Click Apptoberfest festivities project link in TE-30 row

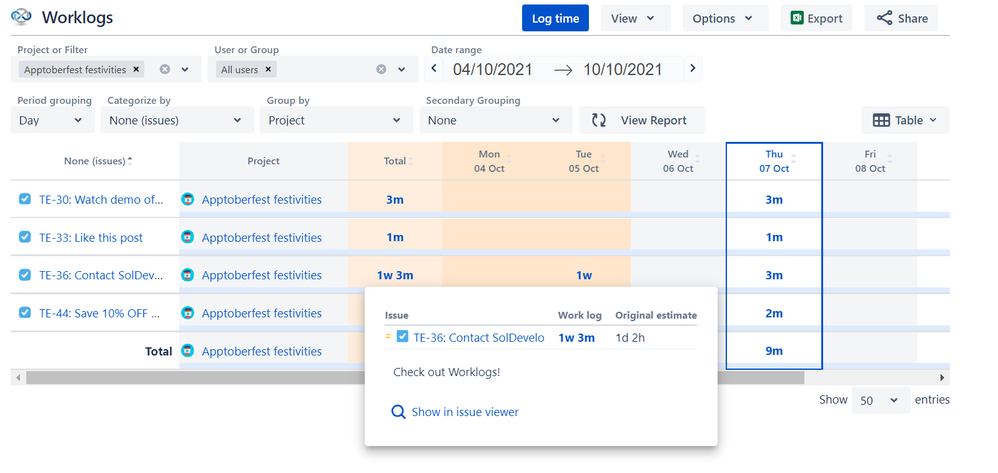pyautogui.click(x=262, y=199)
